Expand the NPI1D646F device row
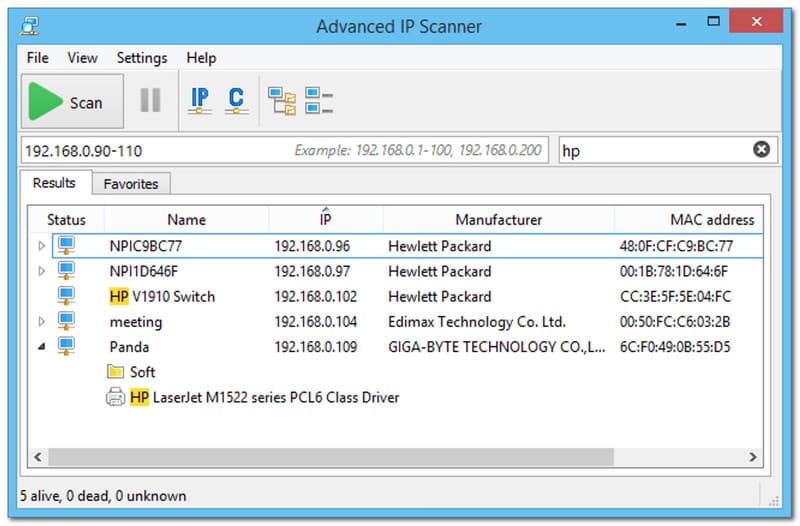Viewport: 800px width, 526px height. 41,271
